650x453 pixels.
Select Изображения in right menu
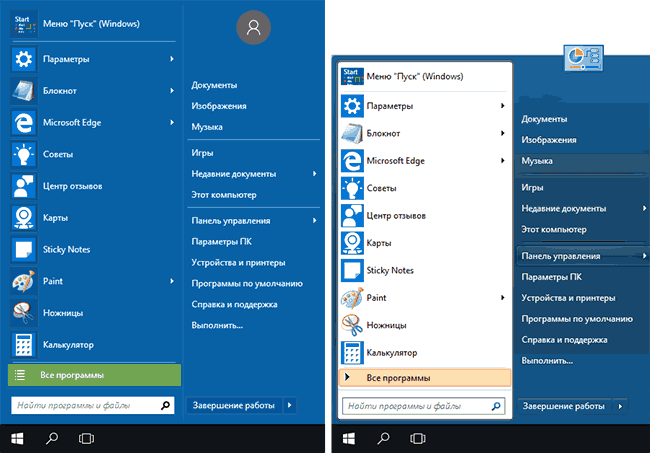pyautogui.click(x=549, y=140)
